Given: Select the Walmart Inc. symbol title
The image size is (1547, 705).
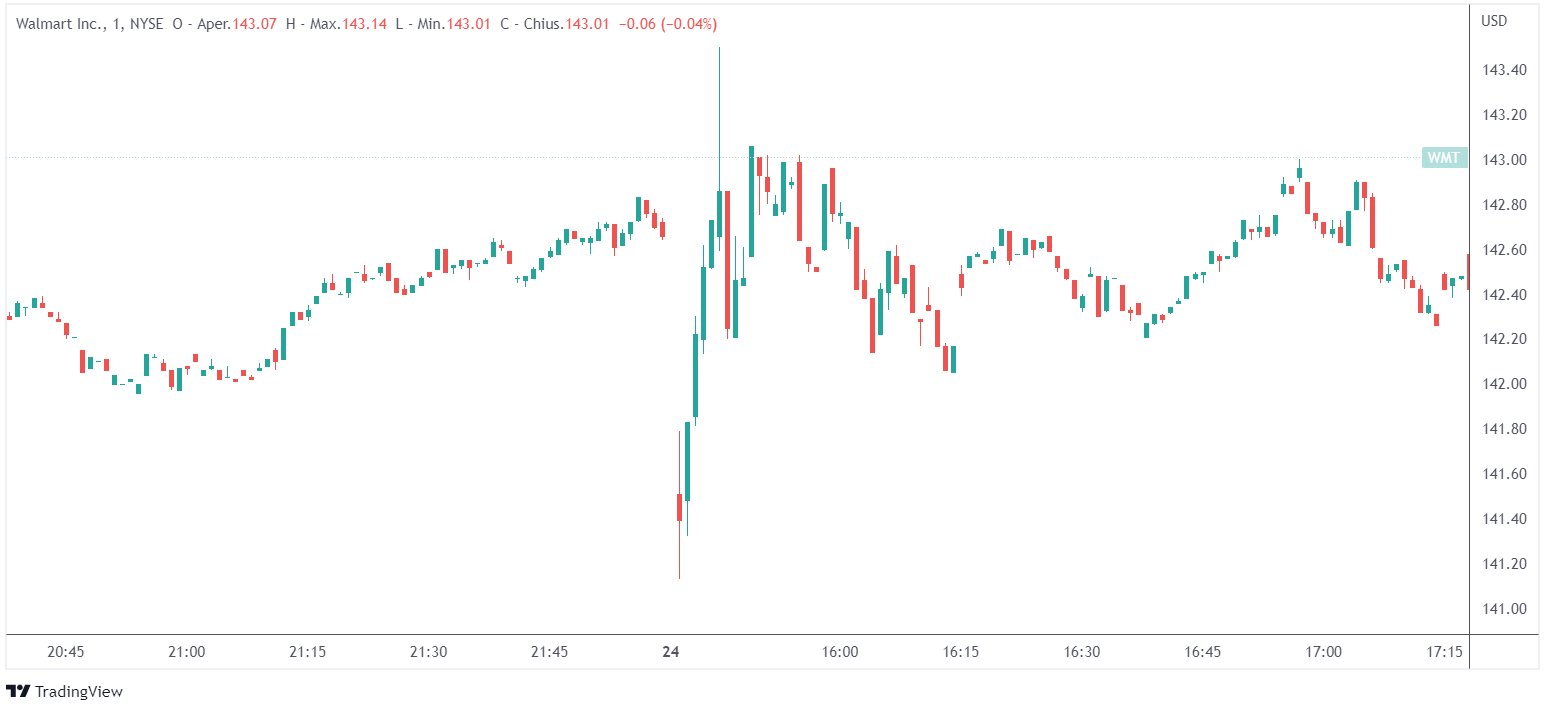Looking at the screenshot, I should coord(59,24).
